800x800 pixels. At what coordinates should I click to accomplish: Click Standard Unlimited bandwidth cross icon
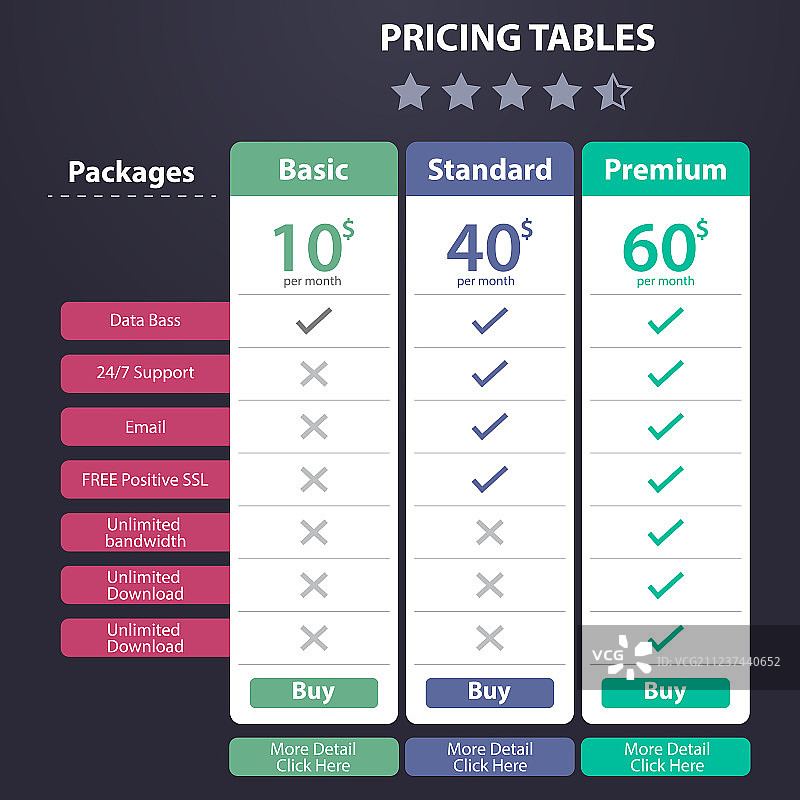click(489, 533)
